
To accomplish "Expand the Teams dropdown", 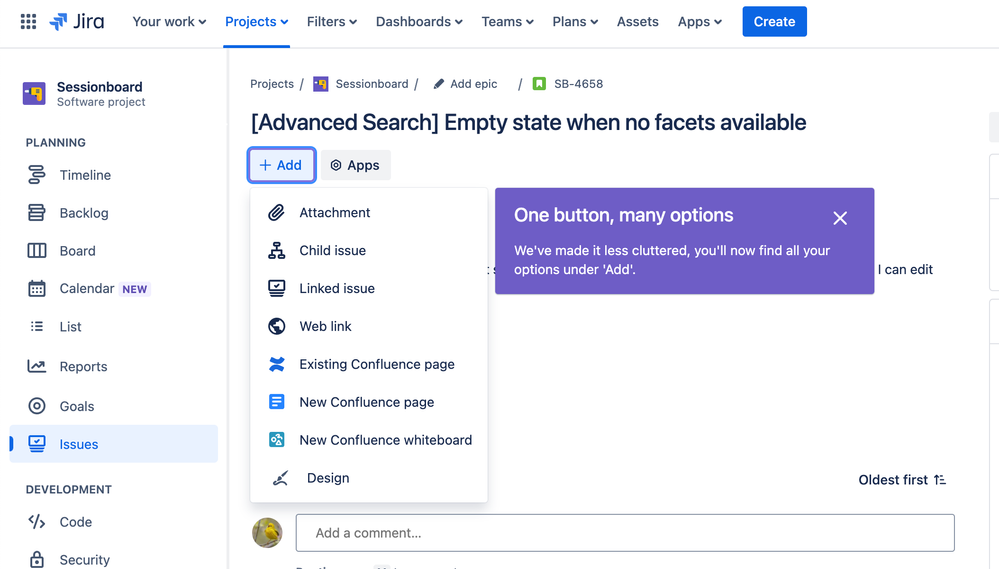I will coord(507,22).
